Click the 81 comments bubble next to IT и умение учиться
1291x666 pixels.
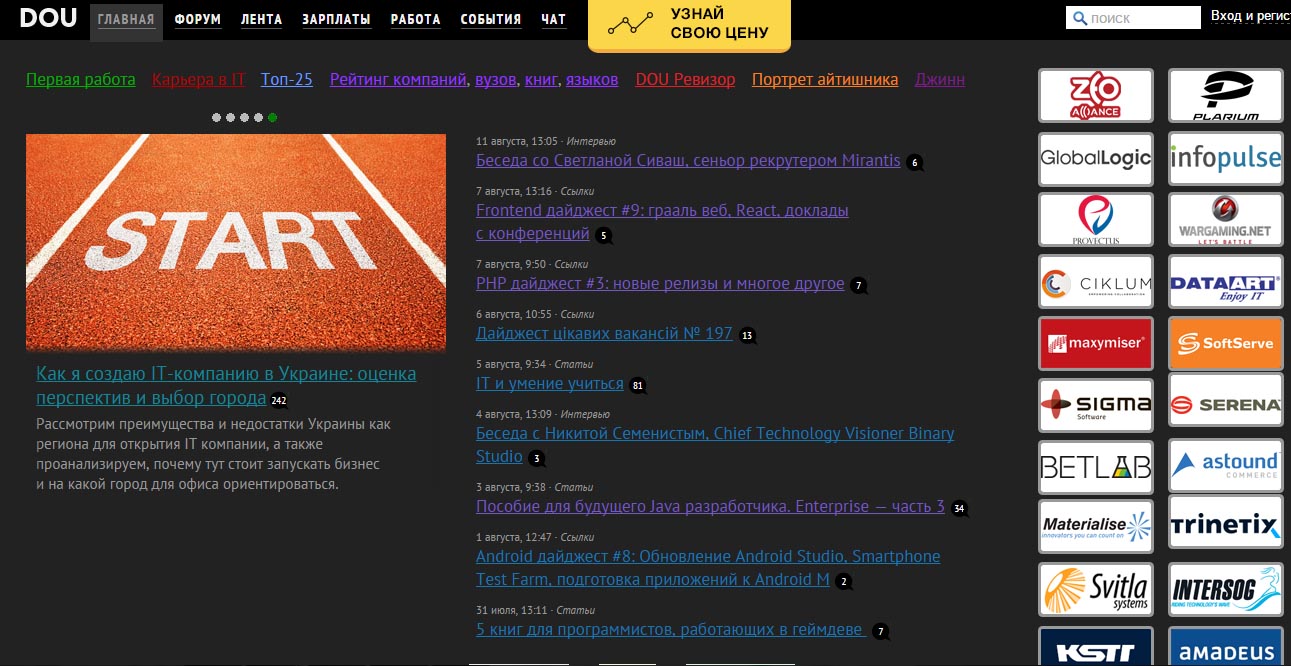point(638,385)
